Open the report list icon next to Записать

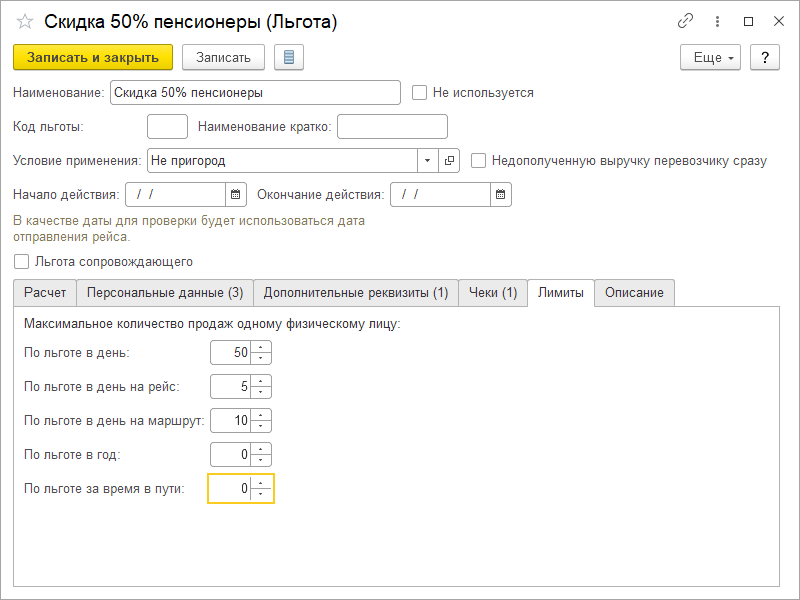pos(289,57)
